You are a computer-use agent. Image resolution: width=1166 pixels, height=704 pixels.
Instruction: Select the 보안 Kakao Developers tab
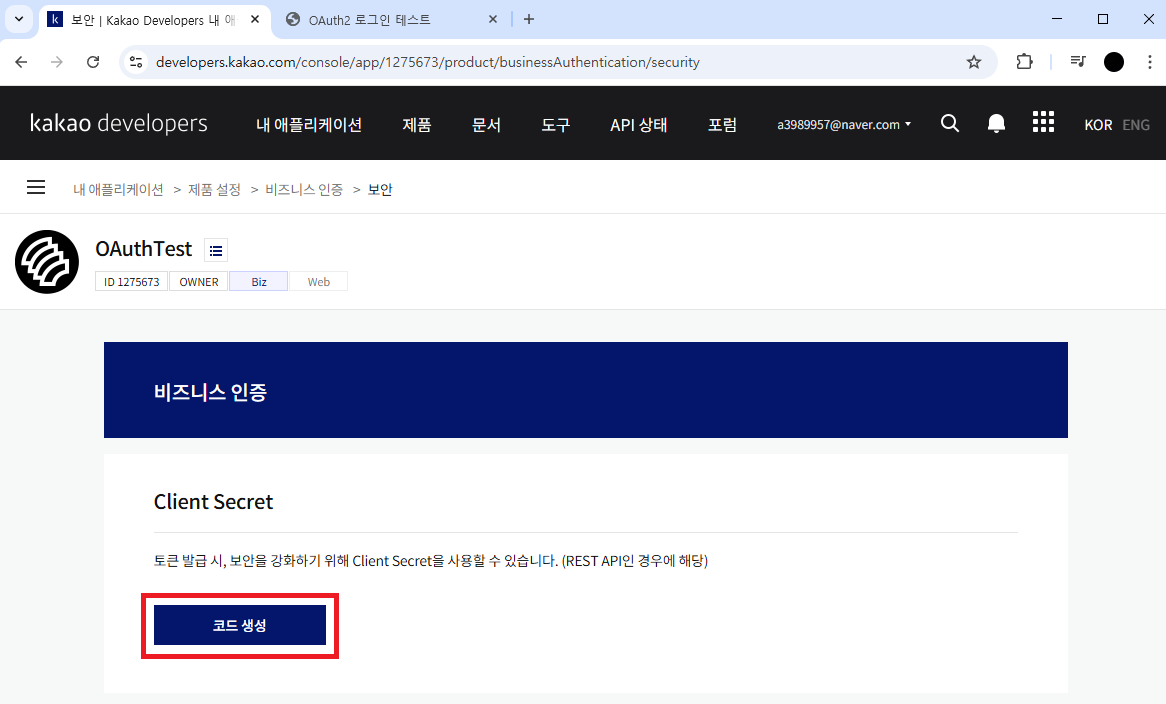tap(155, 20)
